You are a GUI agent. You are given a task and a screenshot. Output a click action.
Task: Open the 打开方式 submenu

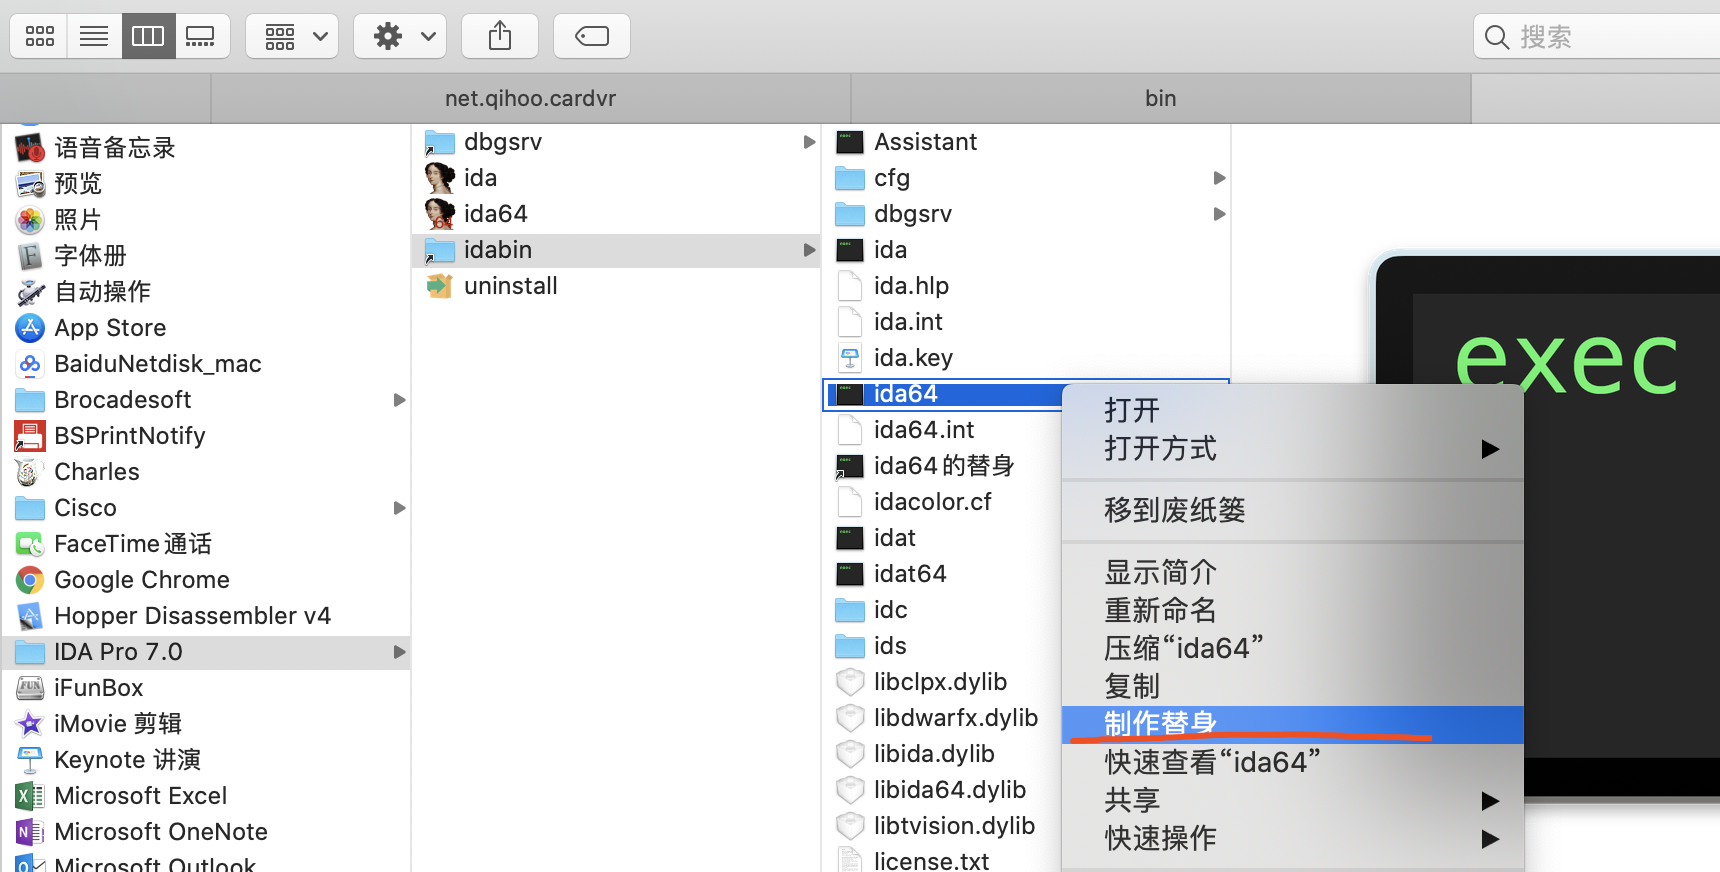(x=1292, y=448)
